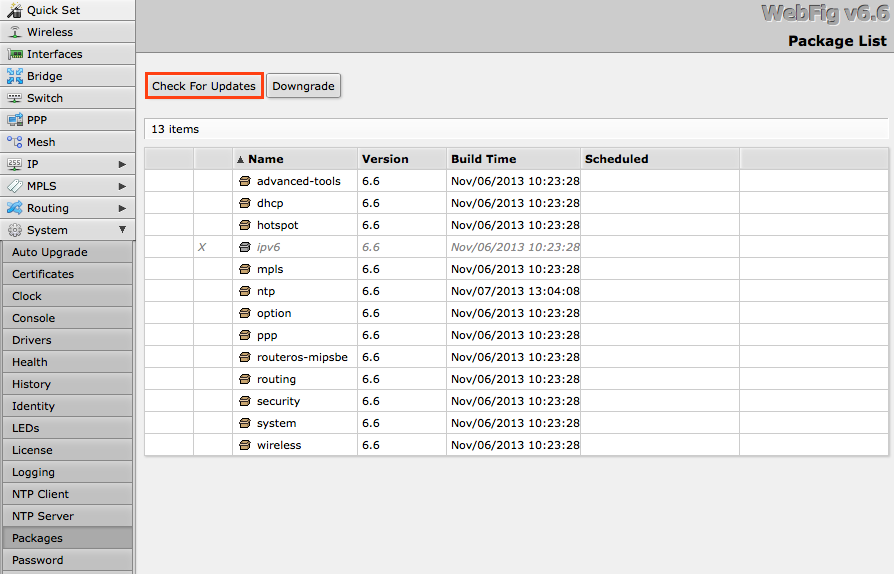Click the package icon beside routeros-mipsbe

245,357
